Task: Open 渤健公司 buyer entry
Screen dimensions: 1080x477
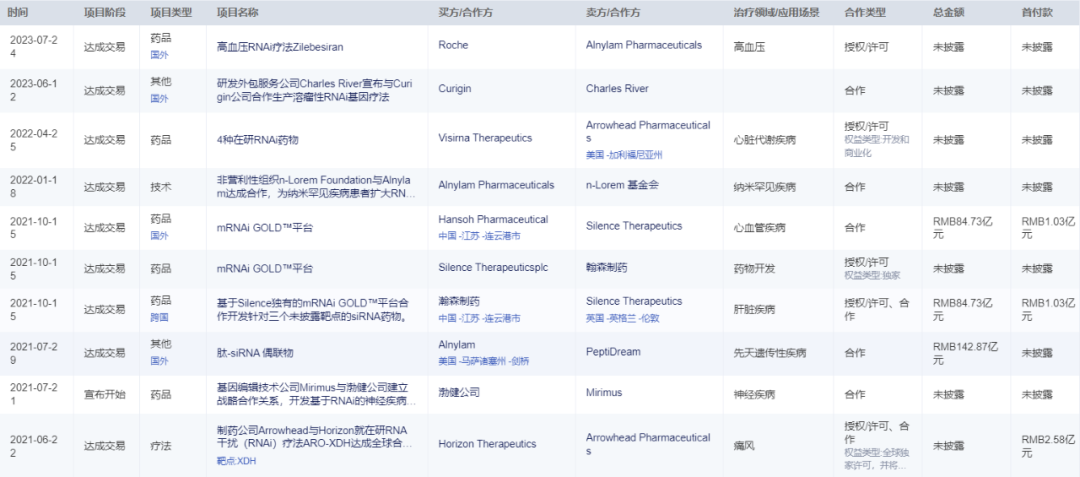Action: 459,392
